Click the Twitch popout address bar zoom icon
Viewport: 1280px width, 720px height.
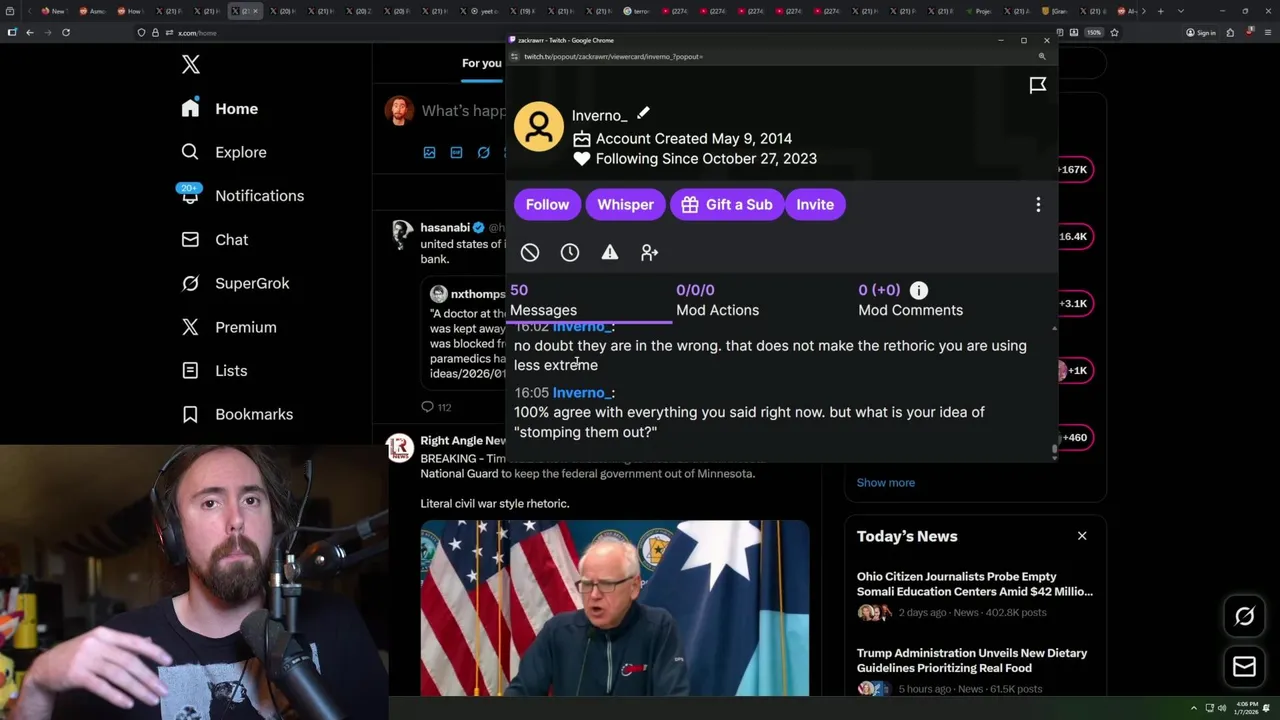[x=1042, y=57]
